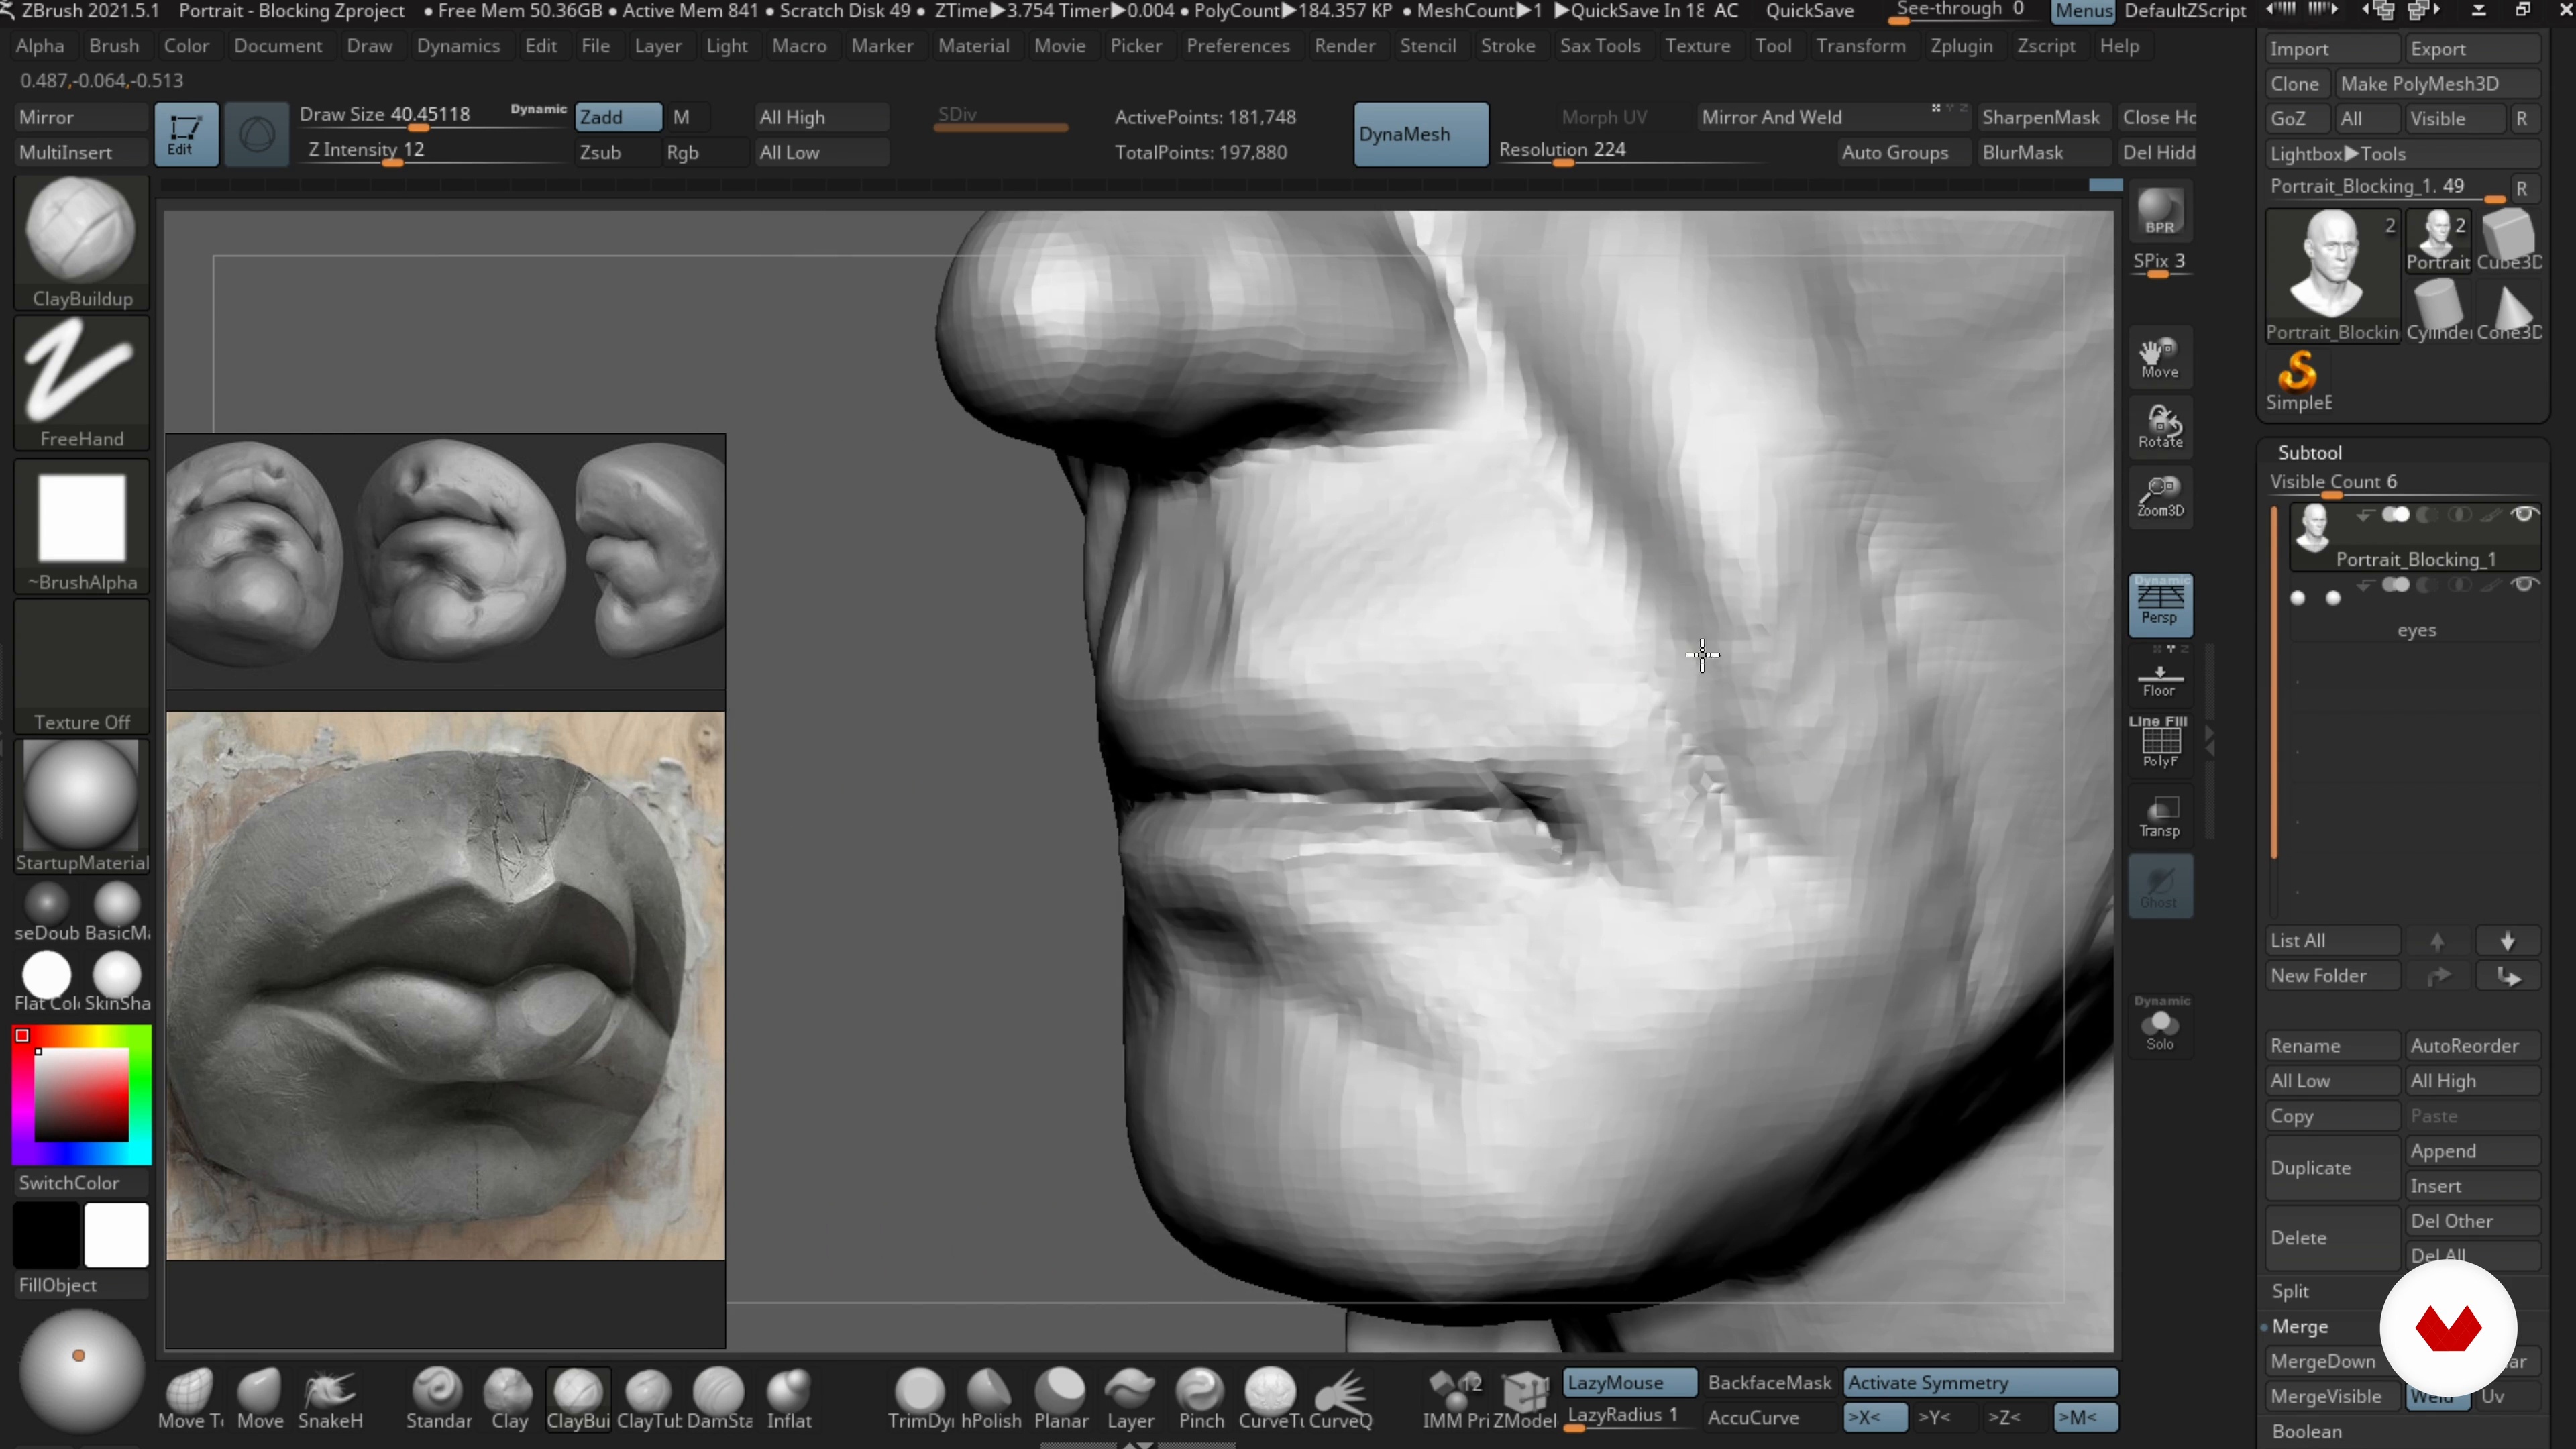Toggle LazyMouse on or off
Screen dimensions: 2576x1449
tap(1629, 1382)
